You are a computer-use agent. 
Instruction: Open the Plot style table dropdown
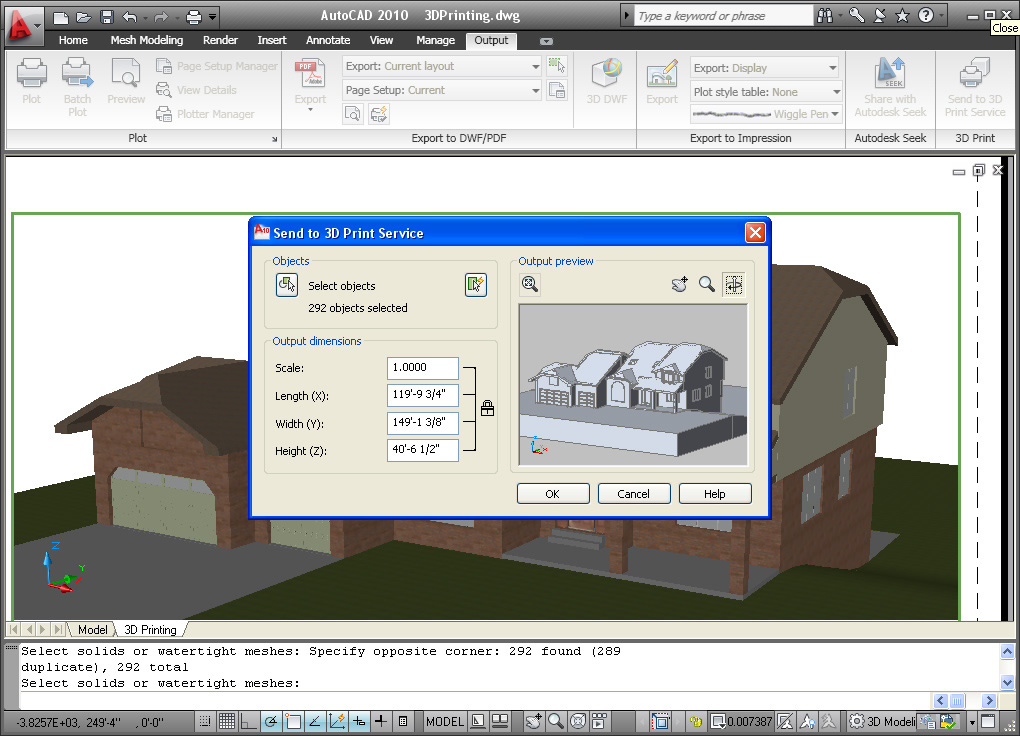(765, 92)
